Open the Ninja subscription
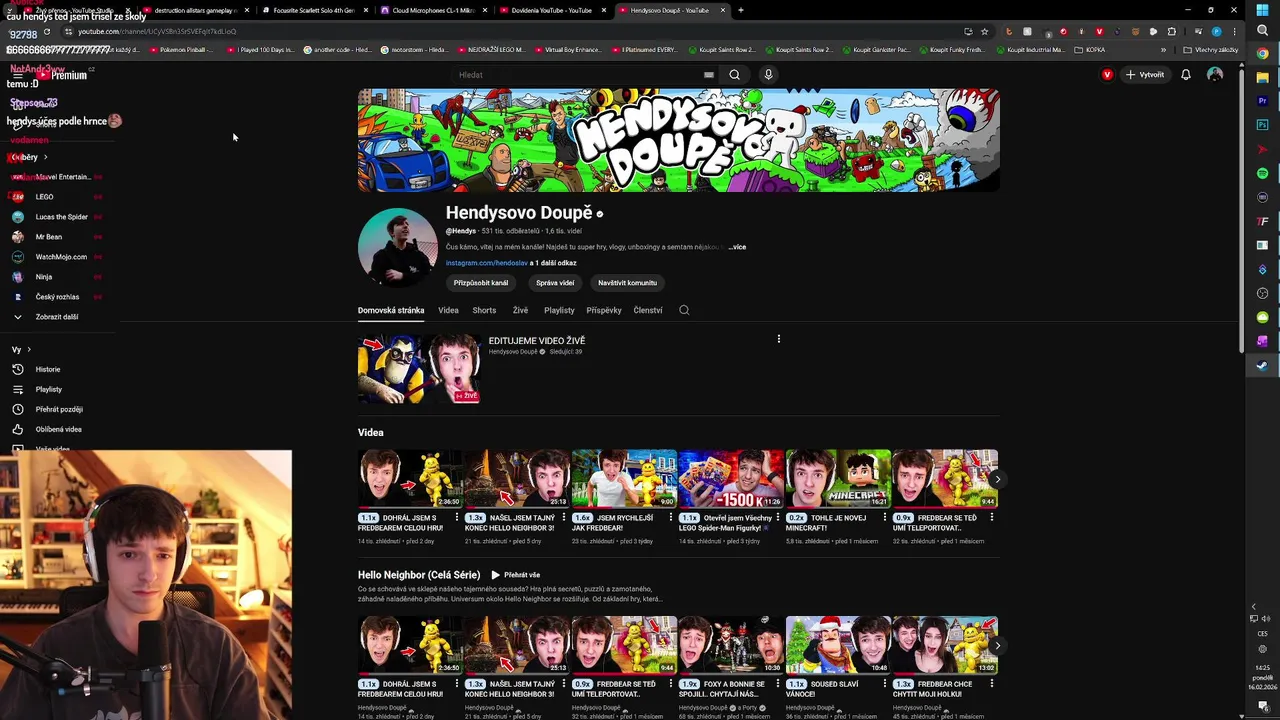Viewport: 1280px width, 720px height. 44,277
